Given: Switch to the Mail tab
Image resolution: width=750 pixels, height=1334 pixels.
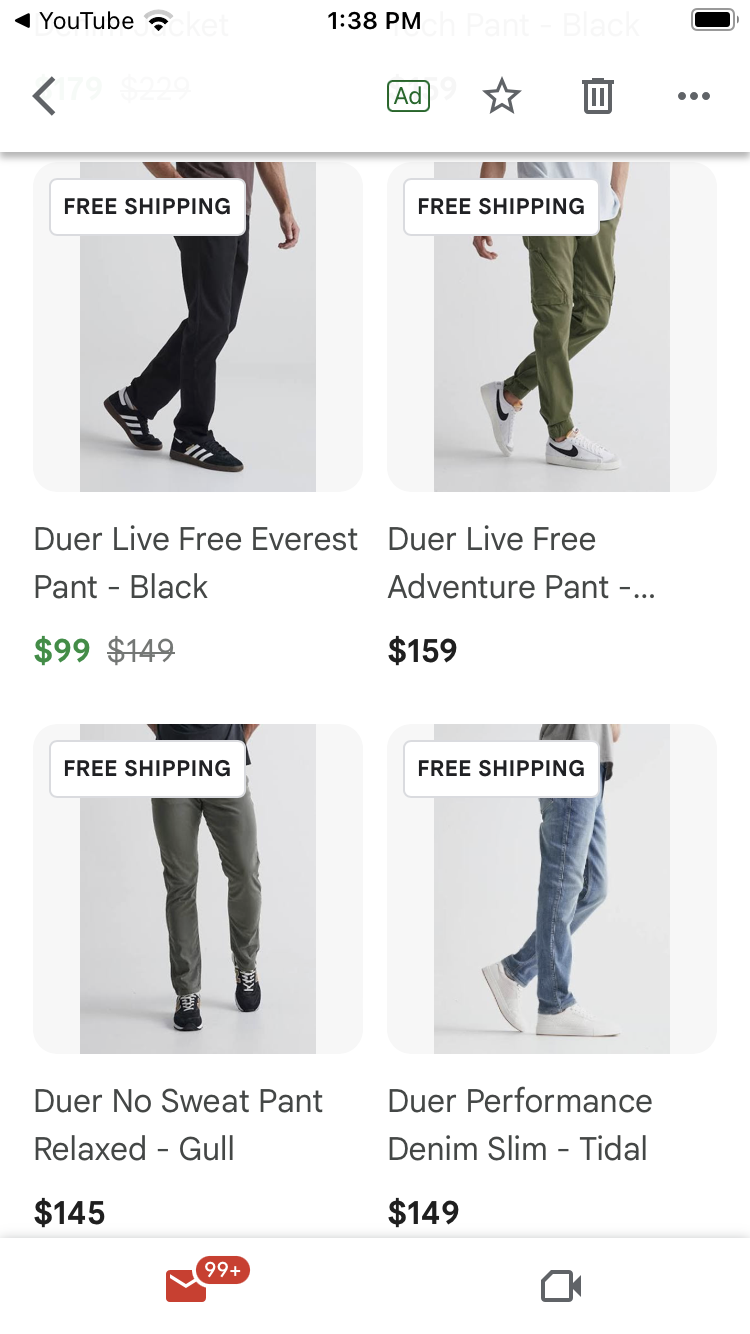Looking at the screenshot, I should coord(187,1285).
